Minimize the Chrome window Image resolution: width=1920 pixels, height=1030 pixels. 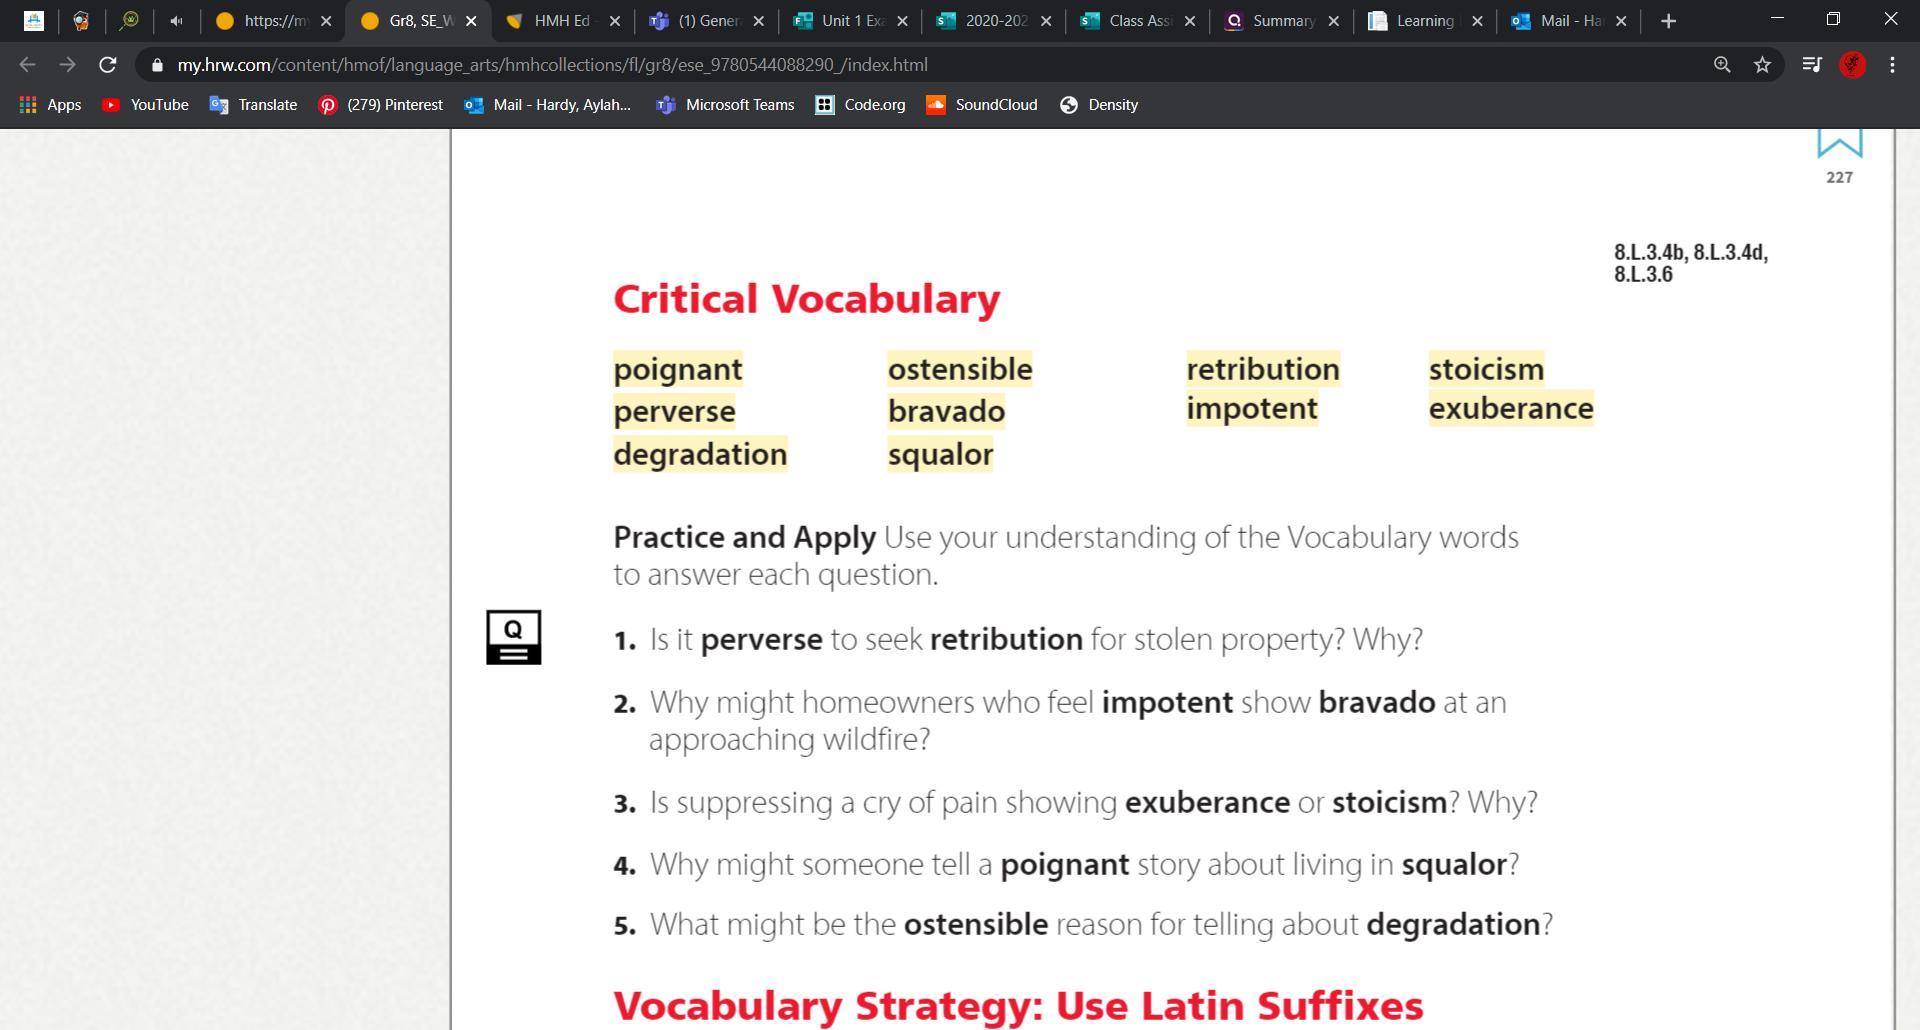(x=1777, y=19)
